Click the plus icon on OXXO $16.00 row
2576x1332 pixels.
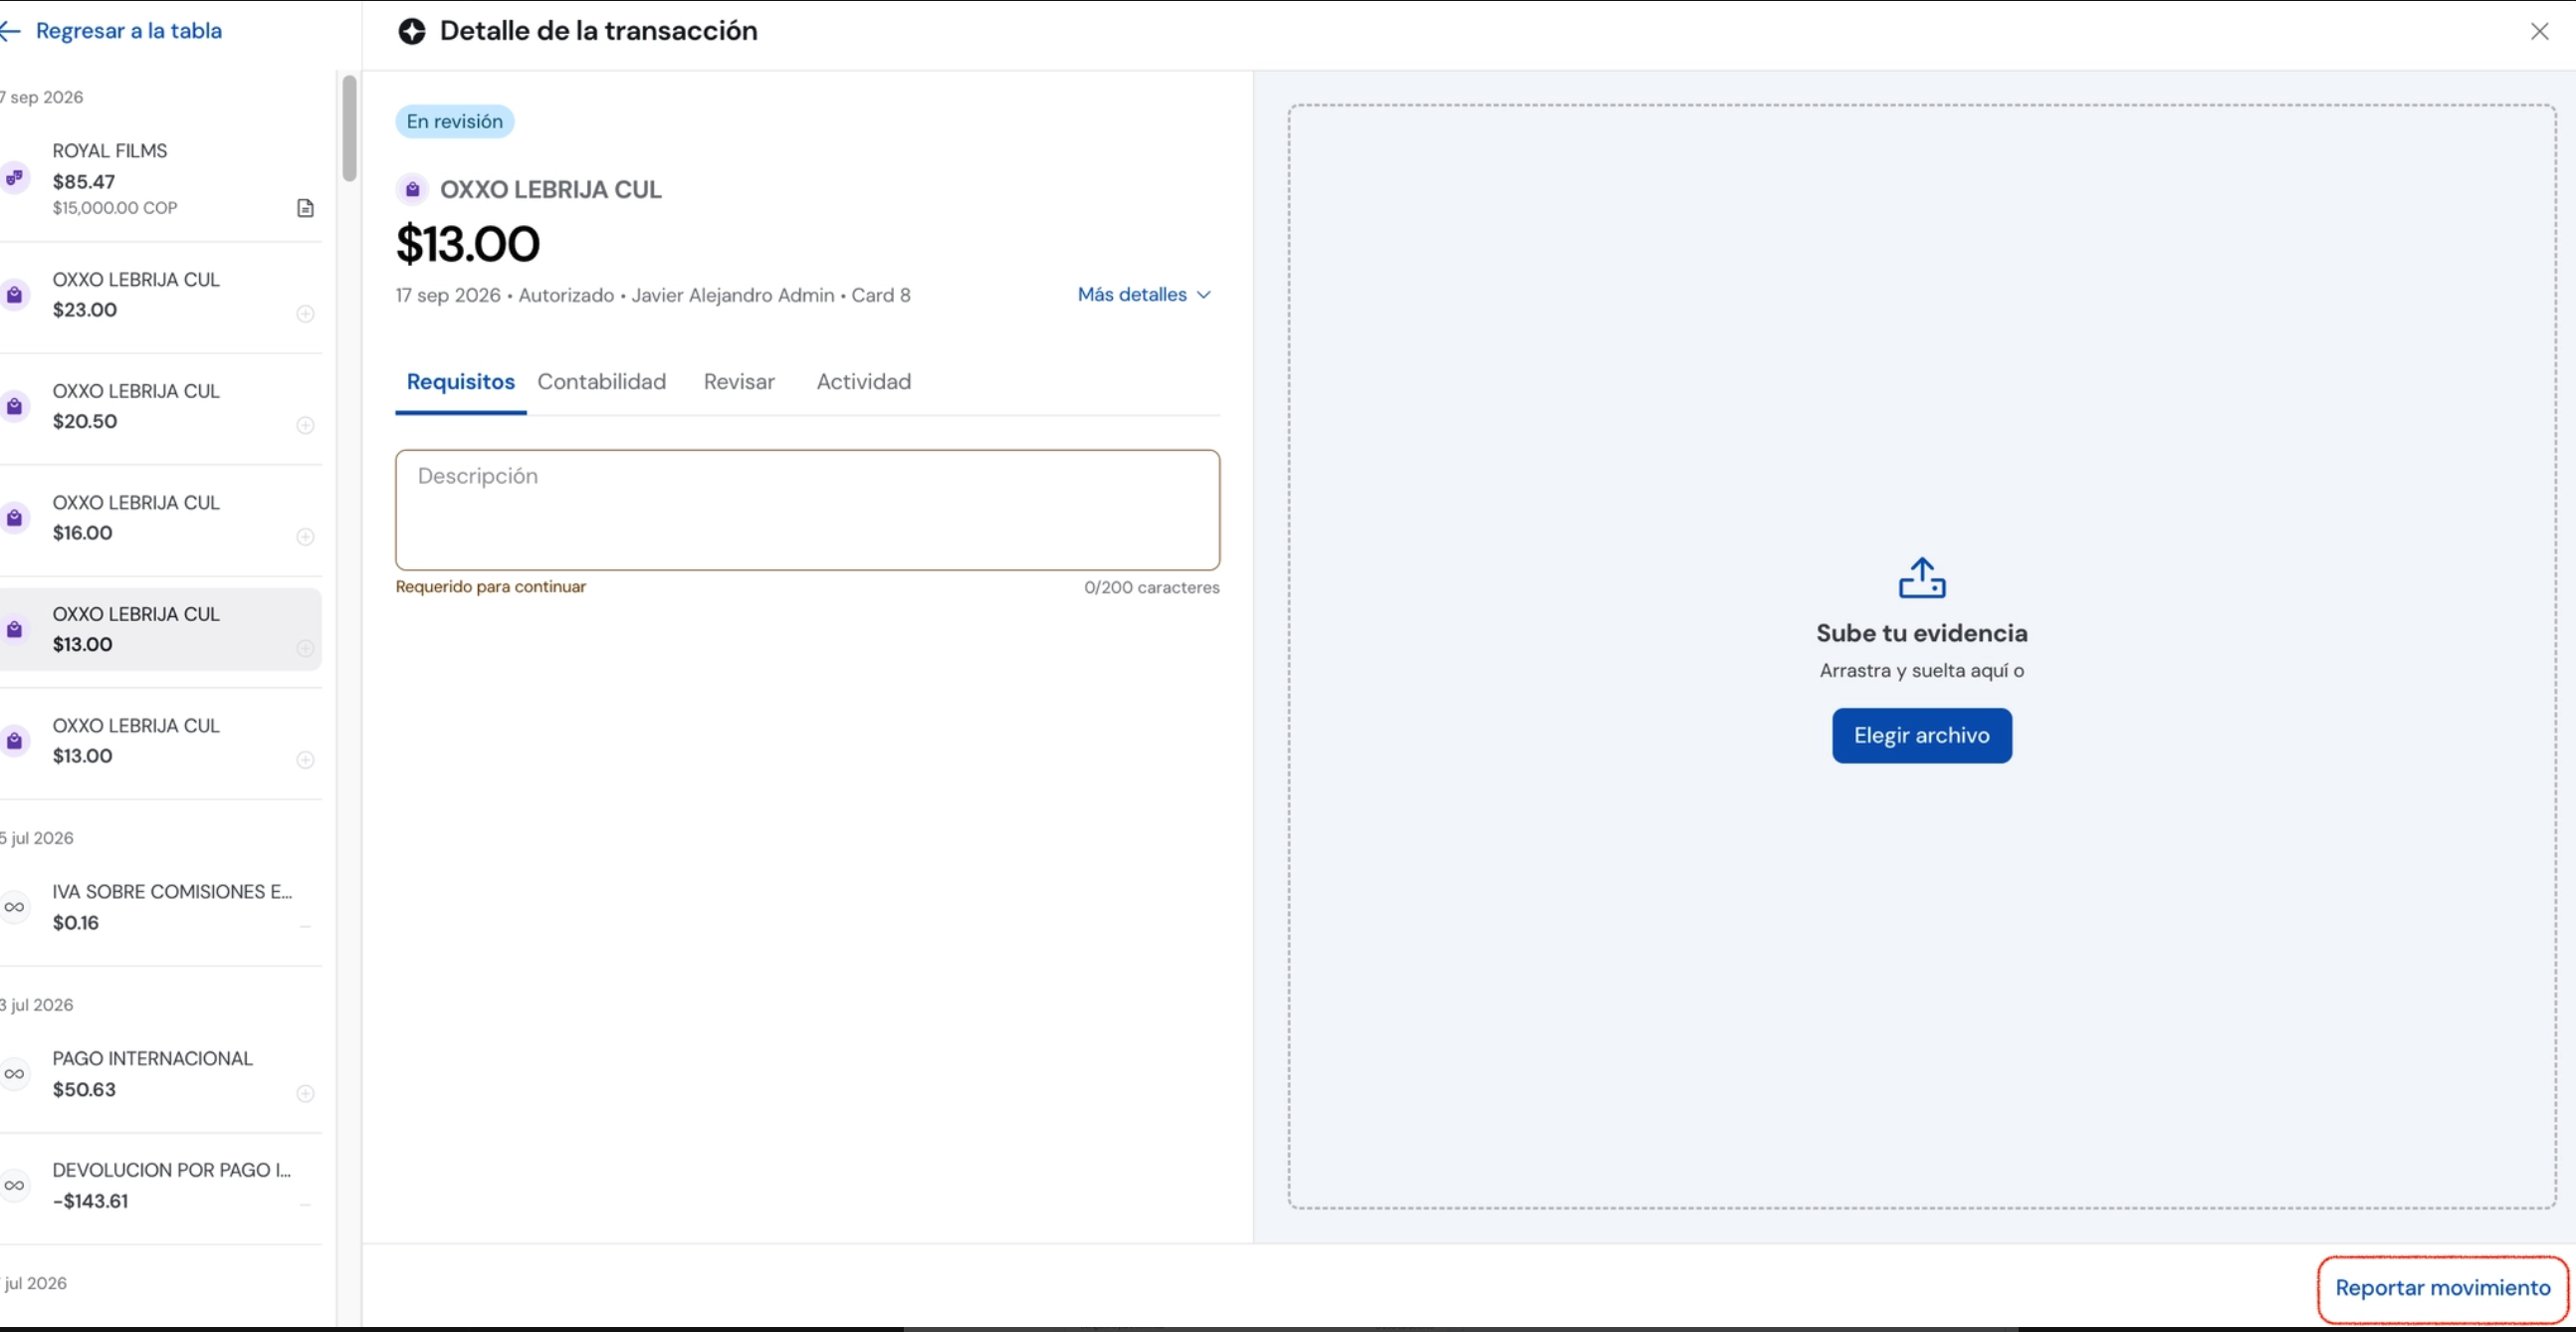click(306, 537)
